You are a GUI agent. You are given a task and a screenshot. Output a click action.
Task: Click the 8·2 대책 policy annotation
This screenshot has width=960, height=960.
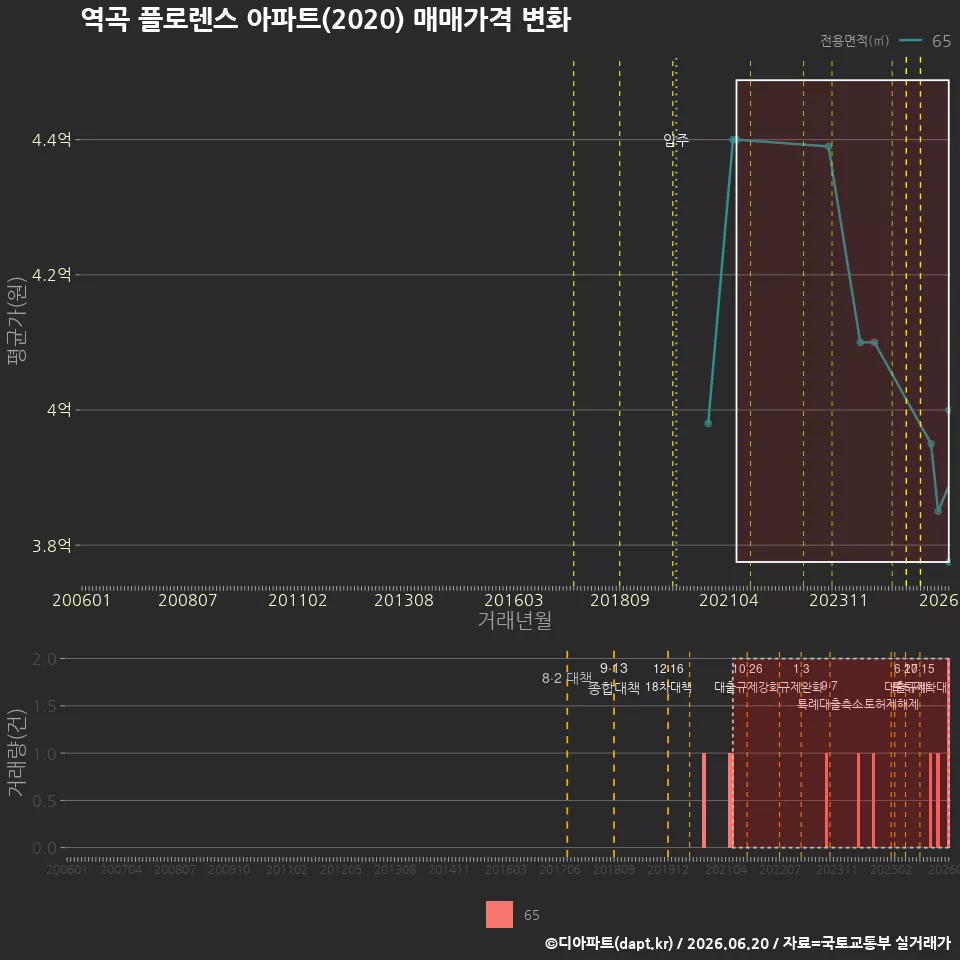(x=567, y=678)
